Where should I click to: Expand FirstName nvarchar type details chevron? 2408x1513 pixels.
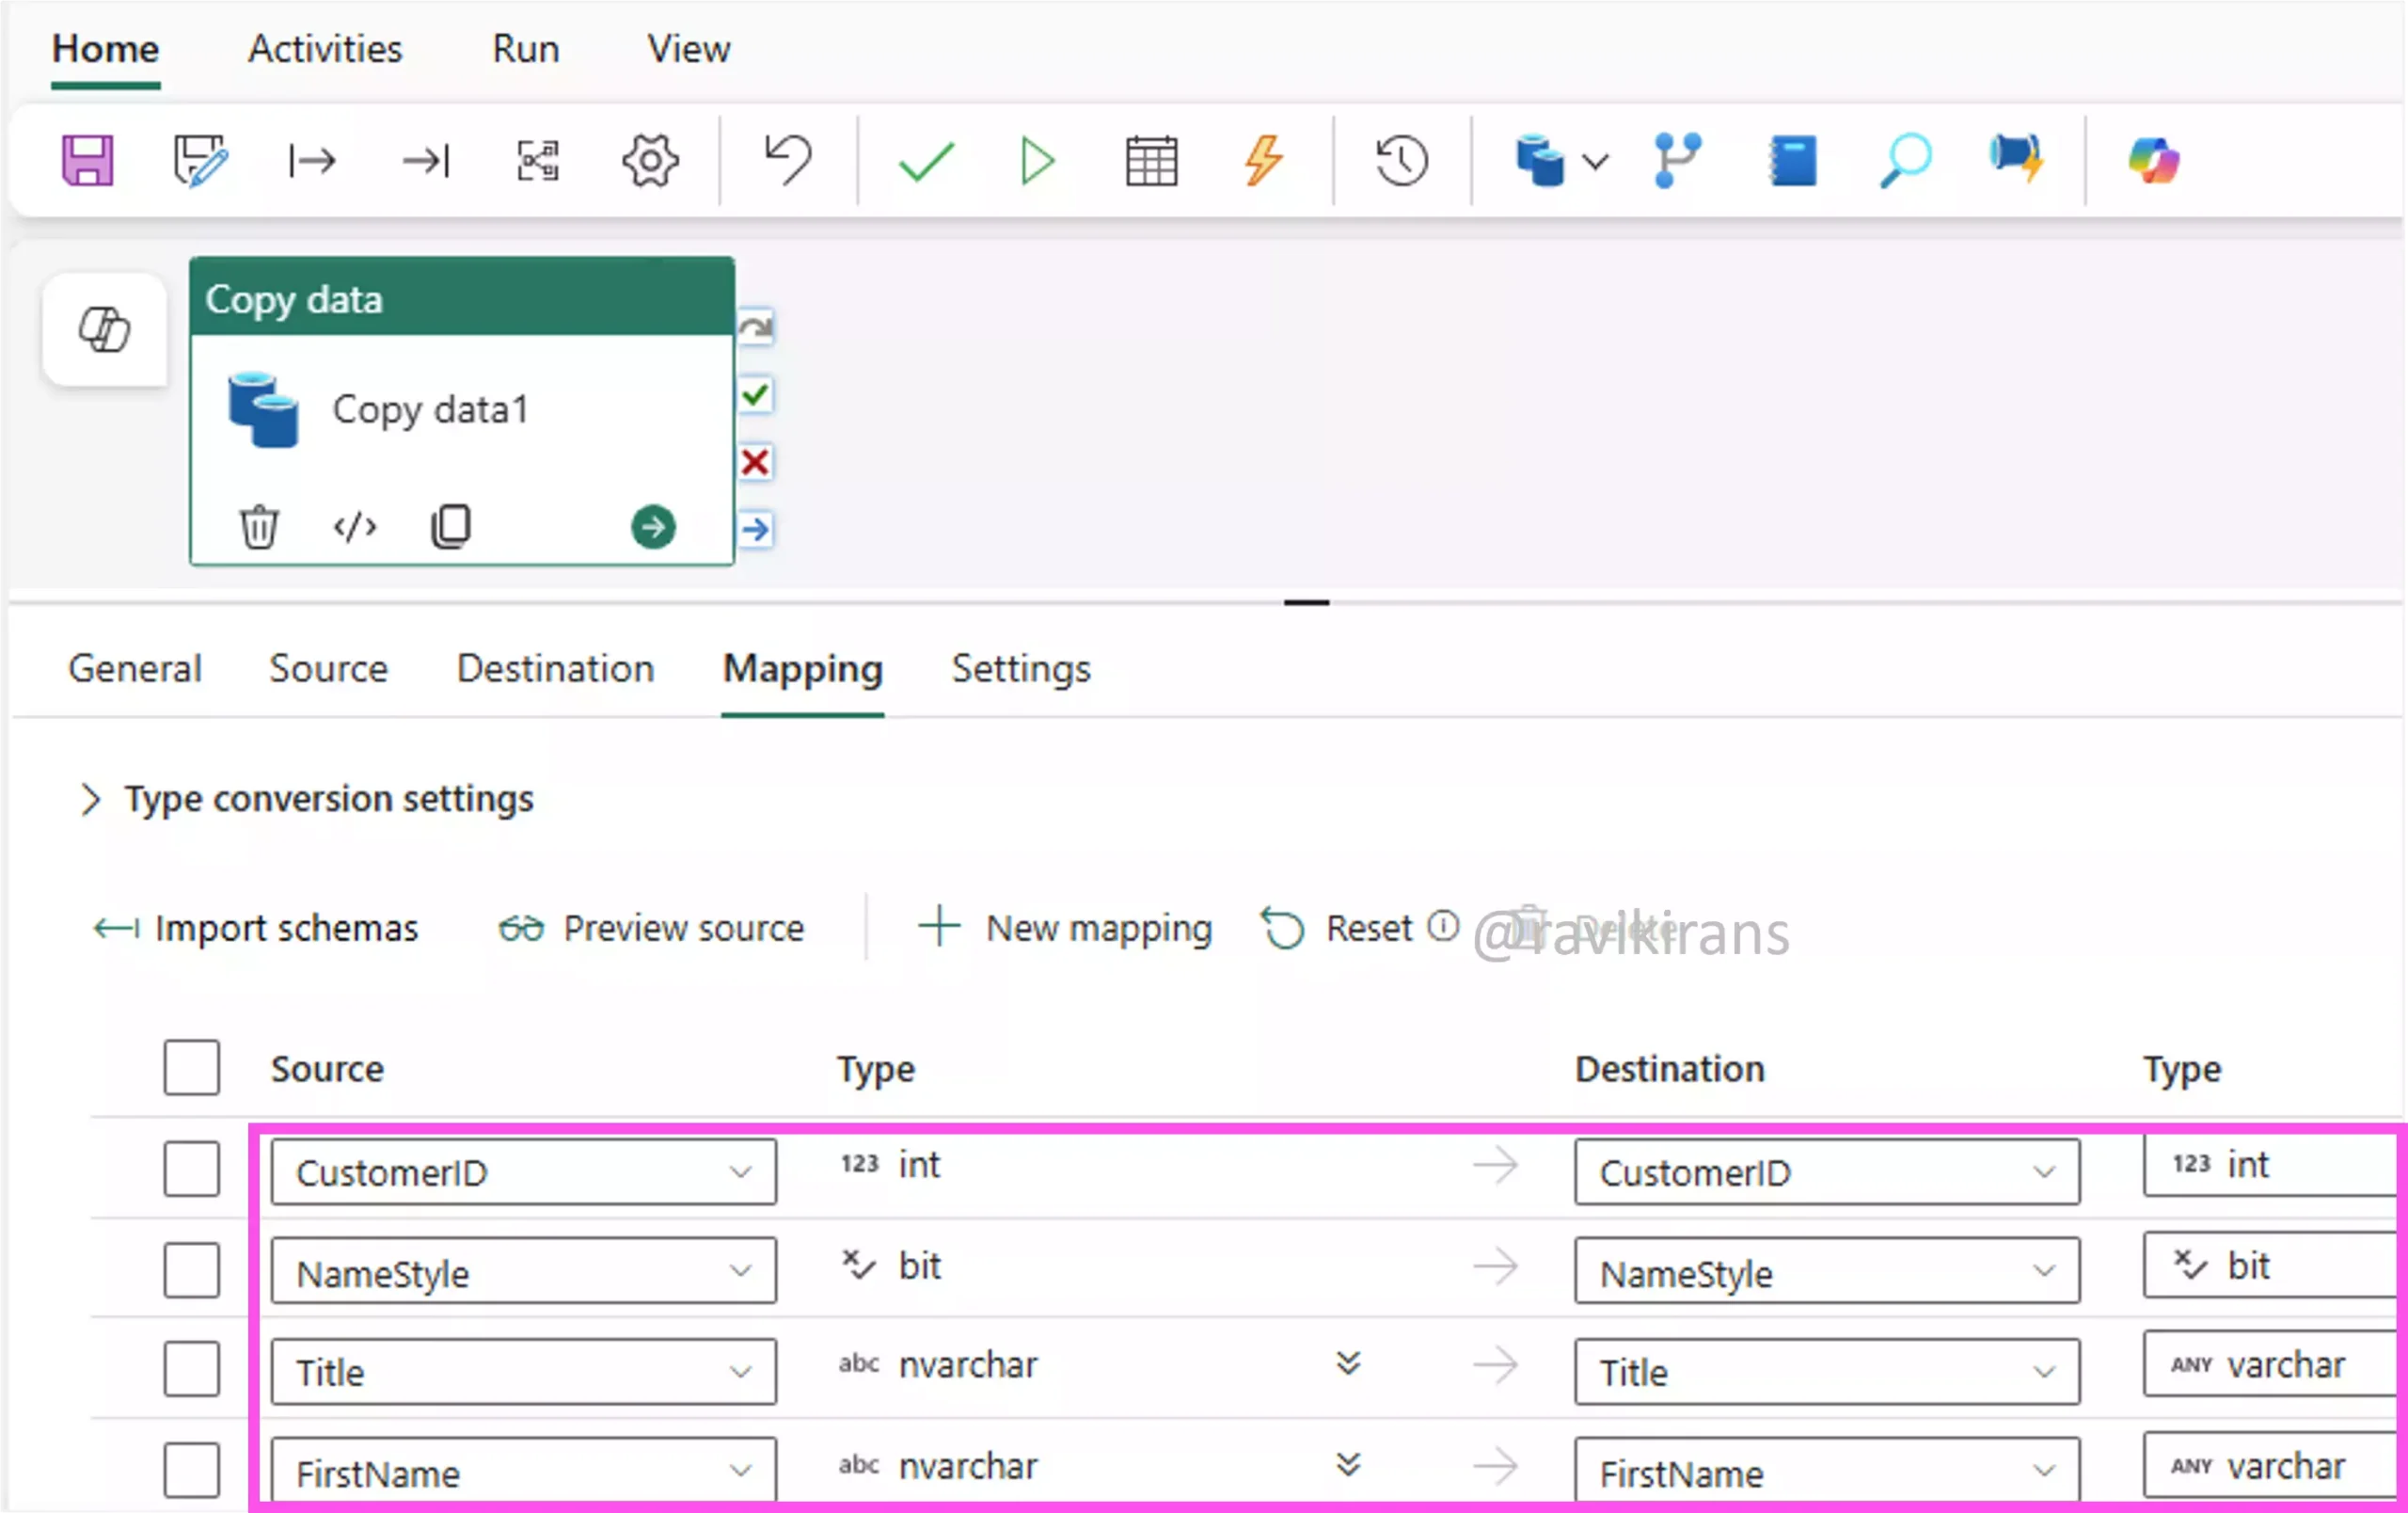(x=1348, y=1465)
